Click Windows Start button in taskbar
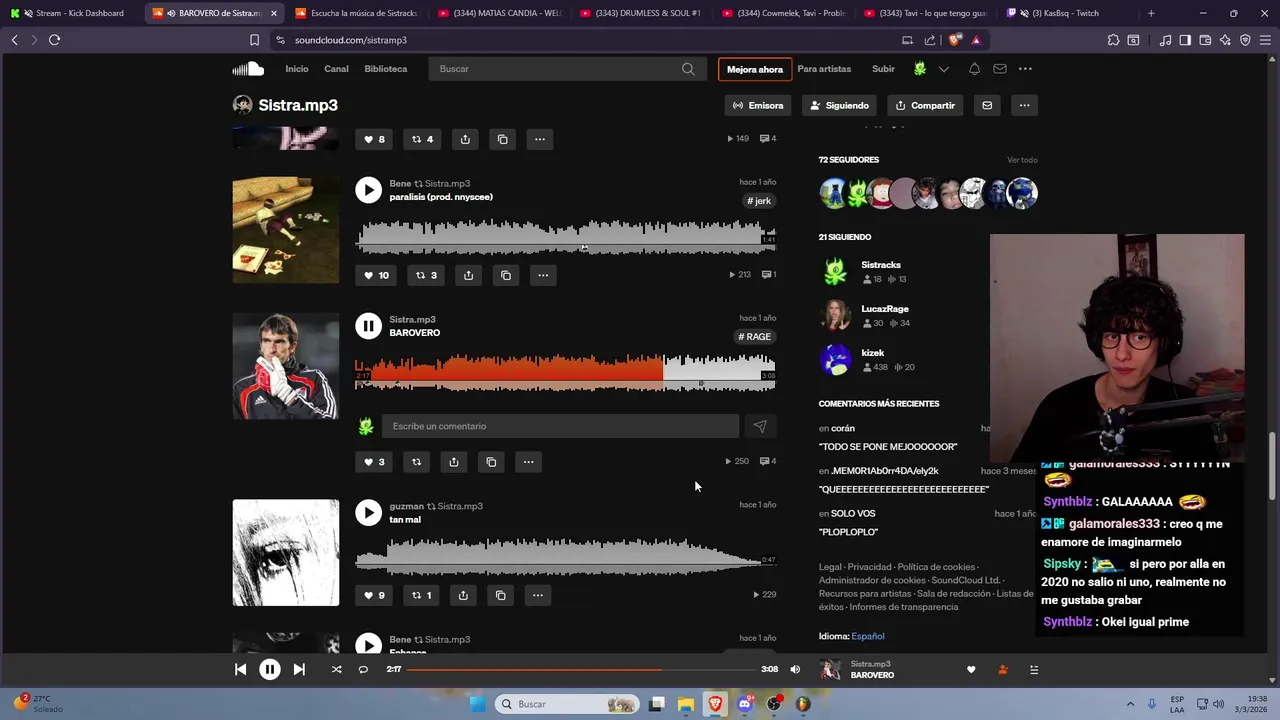 pyautogui.click(x=478, y=704)
